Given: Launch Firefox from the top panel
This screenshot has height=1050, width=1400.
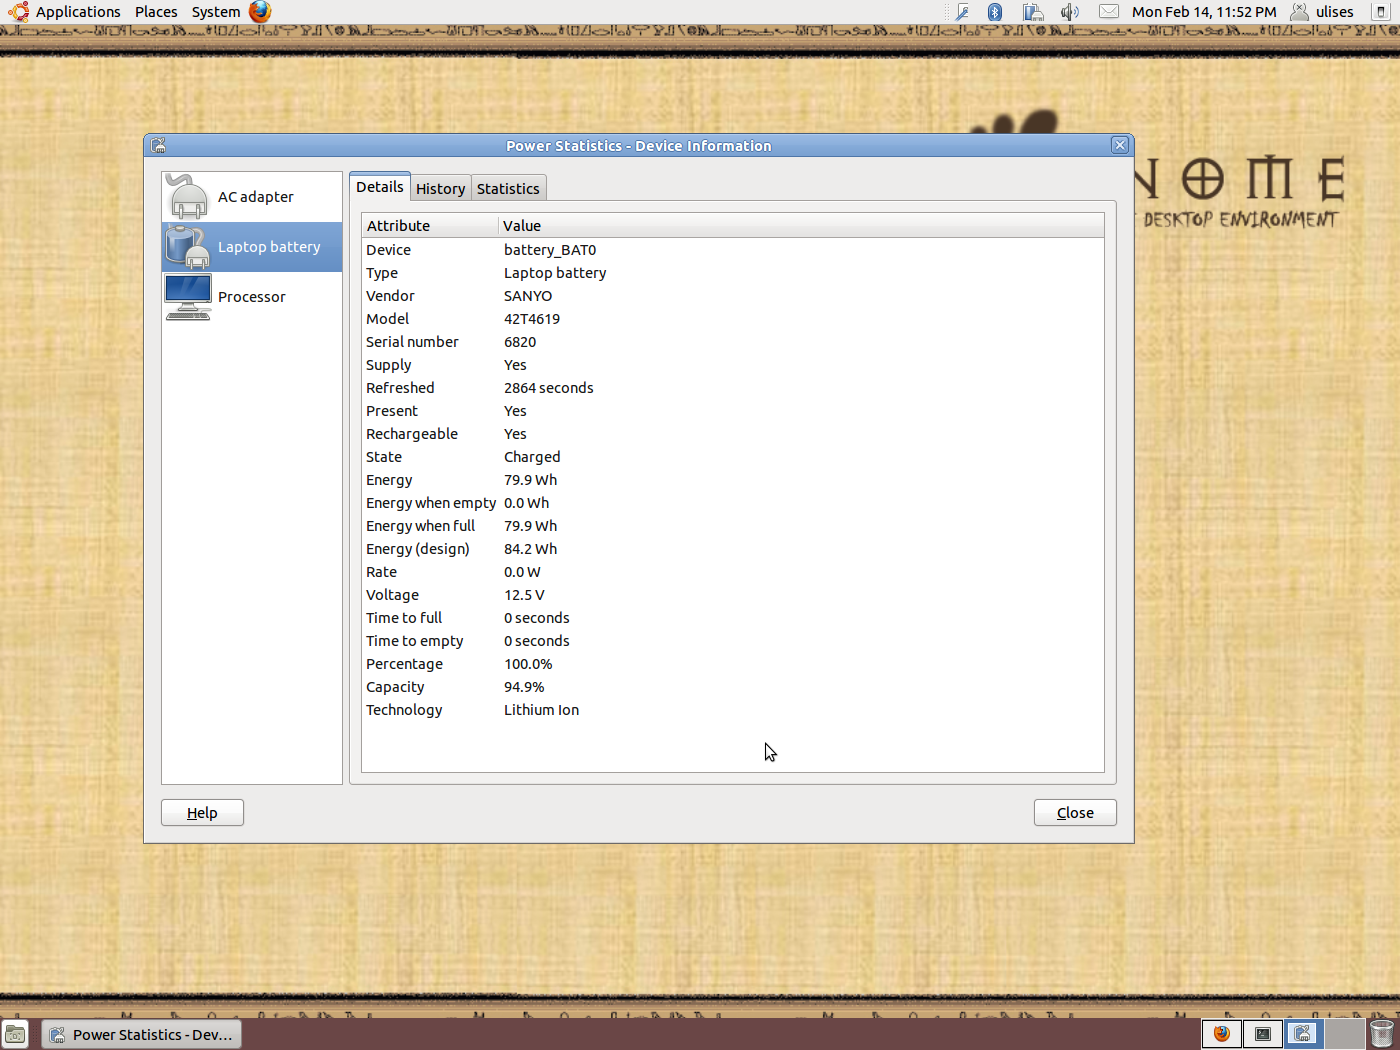Looking at the screenshot, I should point(260,12).
